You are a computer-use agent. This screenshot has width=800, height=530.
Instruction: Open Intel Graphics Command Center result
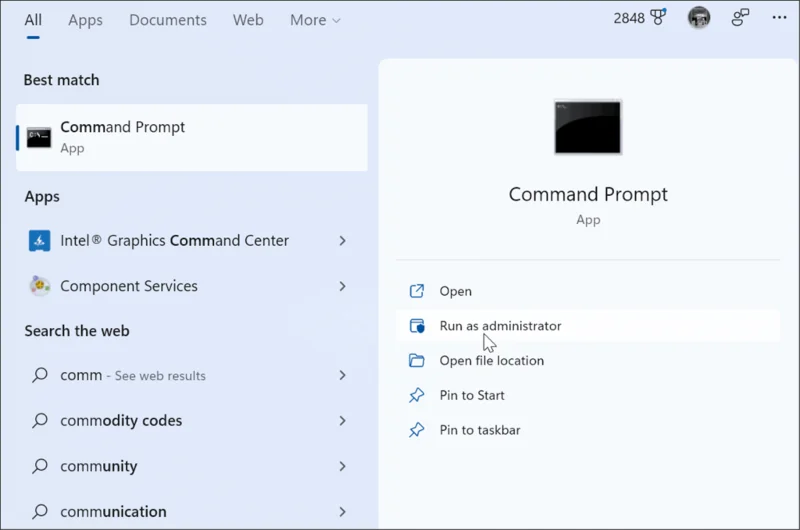(174, 241)
